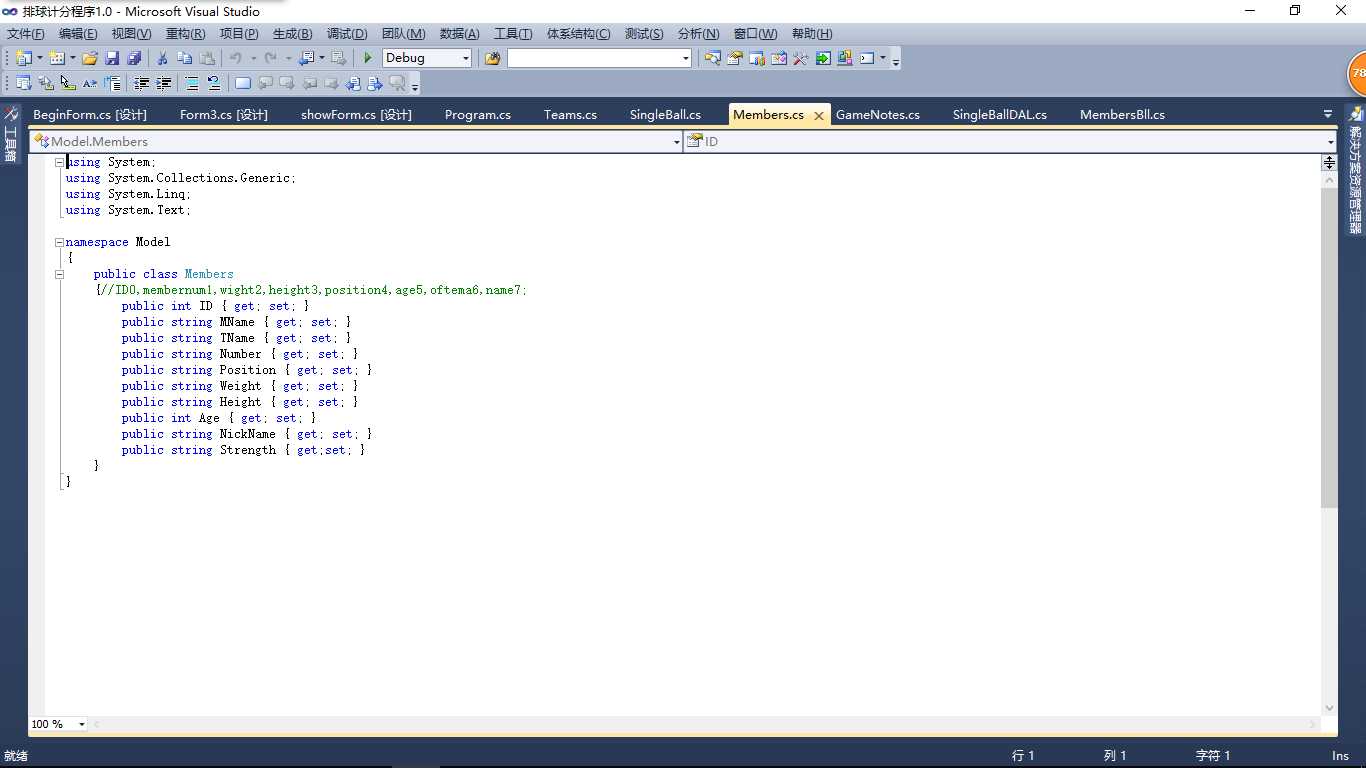This screenshot has height=768, width=1366.
Task: Start debugging with the green play icon
Action: click(x=368, y=58)
